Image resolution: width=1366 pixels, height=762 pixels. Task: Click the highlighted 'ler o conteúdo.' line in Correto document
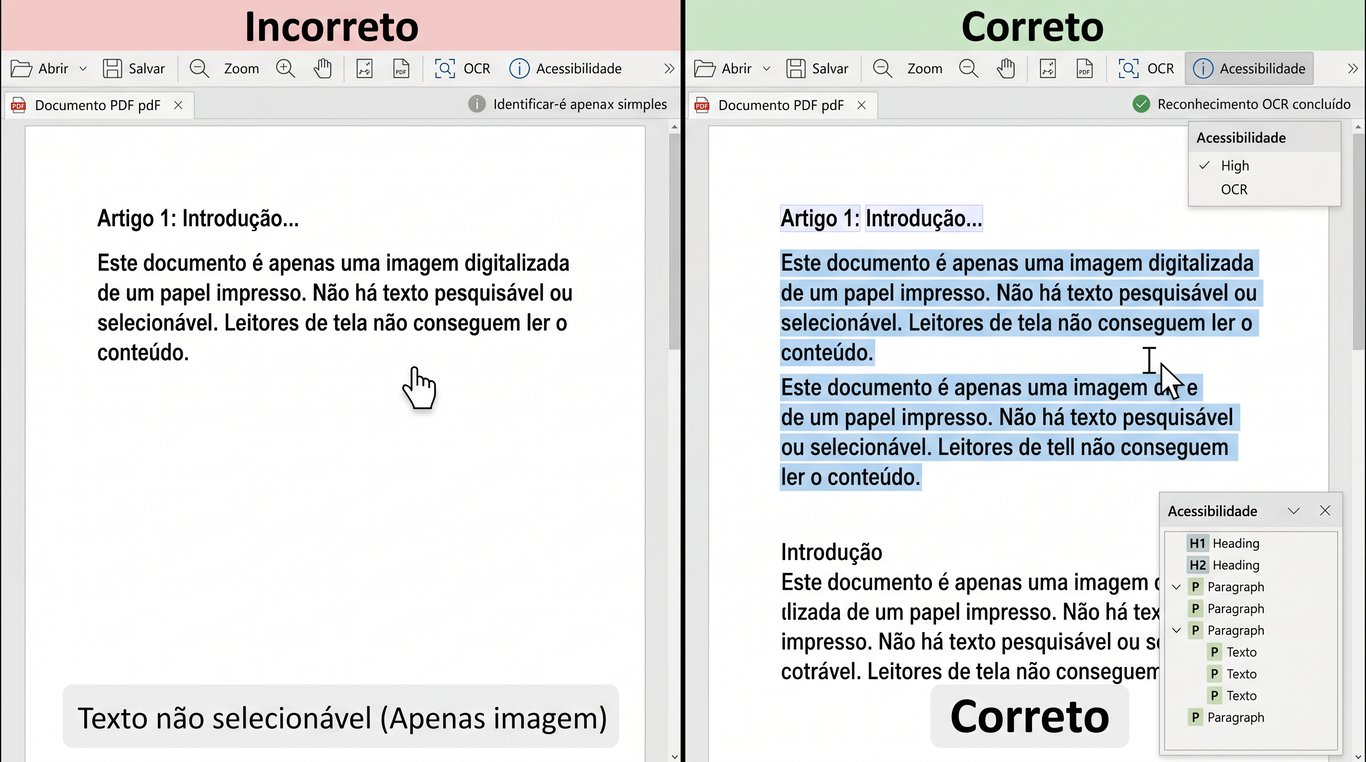(850, 478)
